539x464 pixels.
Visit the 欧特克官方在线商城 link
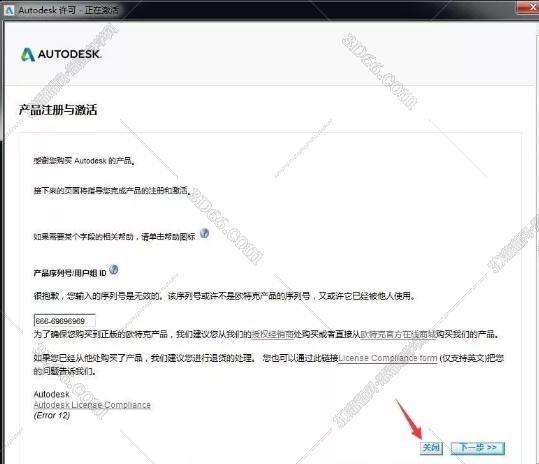(x=398, y=334)
